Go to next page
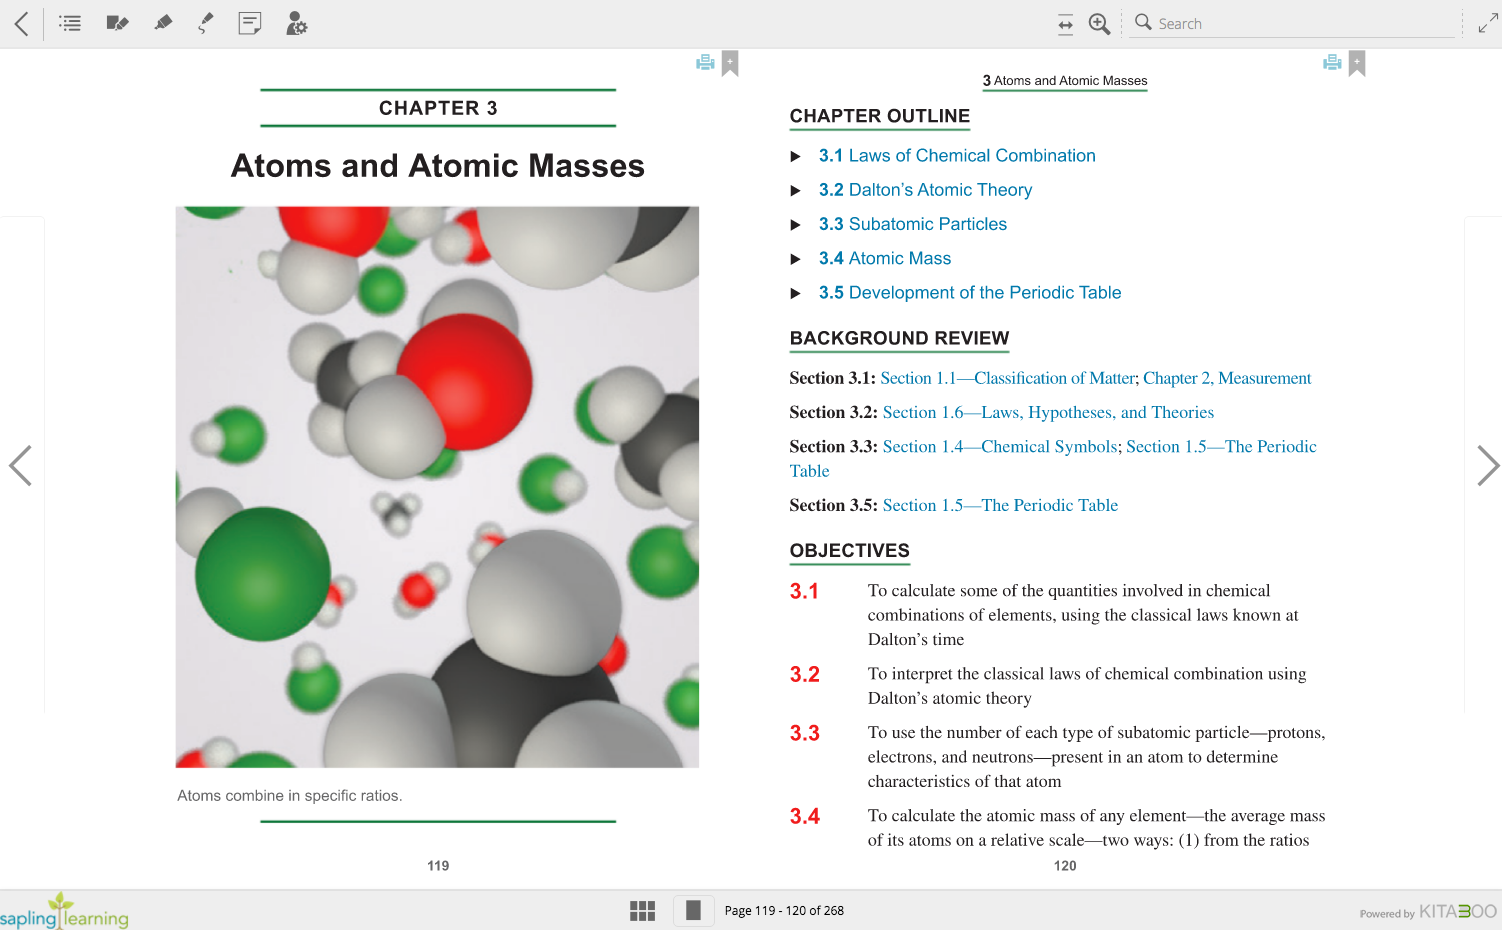 click(1488, 465)
